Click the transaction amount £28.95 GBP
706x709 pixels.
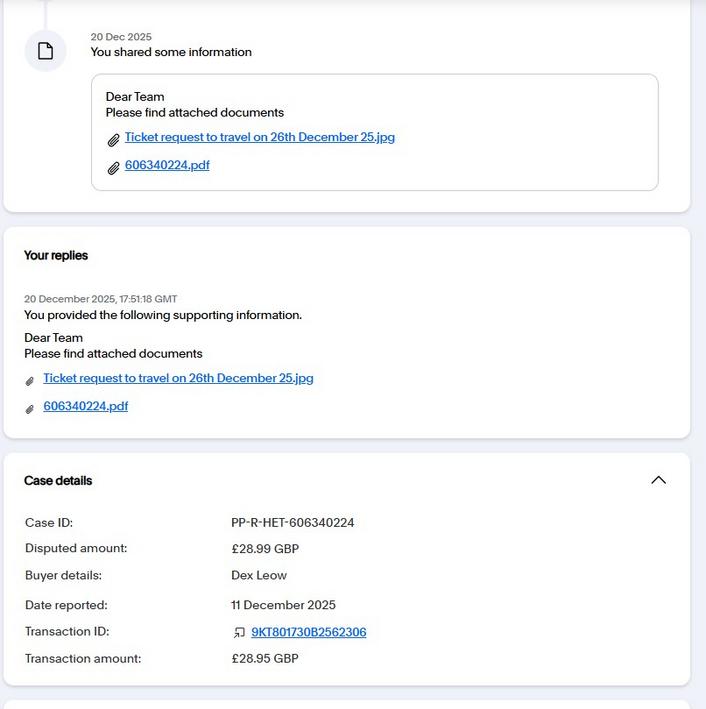pyautogui.click(x=265, y=659)
